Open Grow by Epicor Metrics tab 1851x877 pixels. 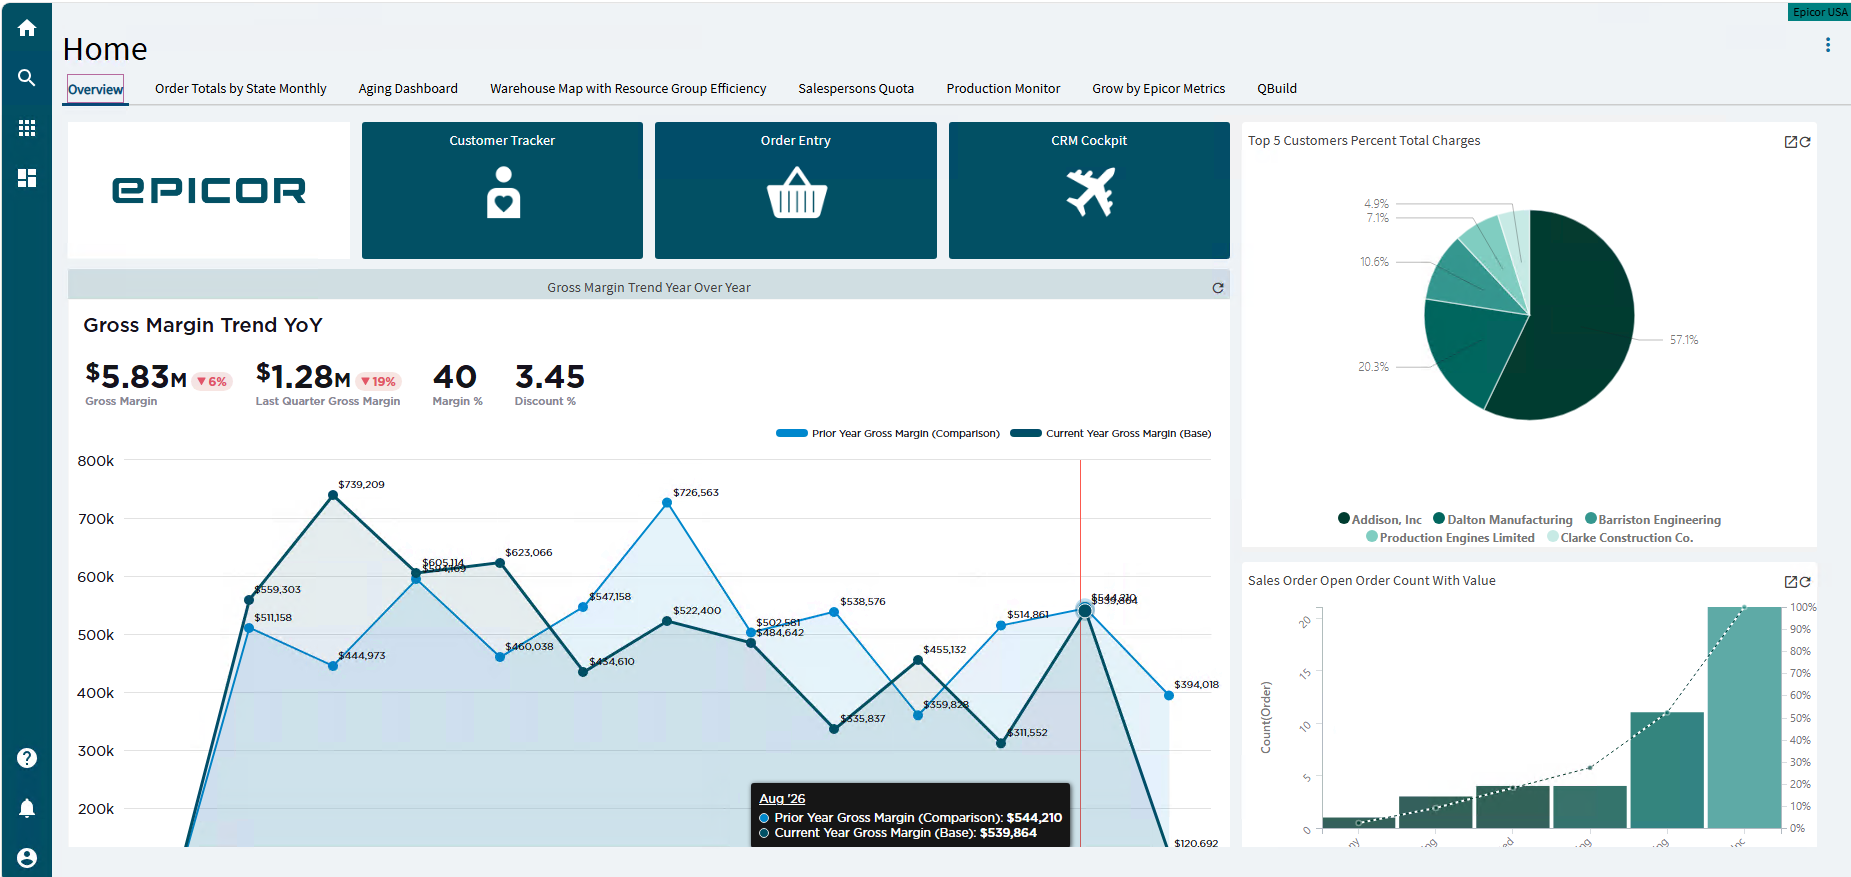1158,89
